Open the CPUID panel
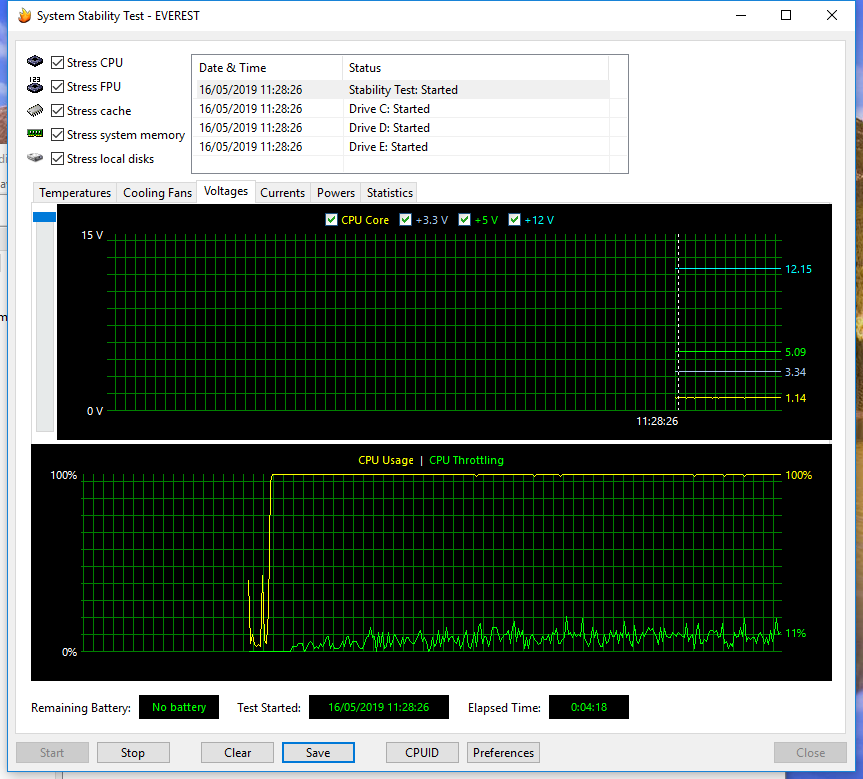 pos(422,753)
